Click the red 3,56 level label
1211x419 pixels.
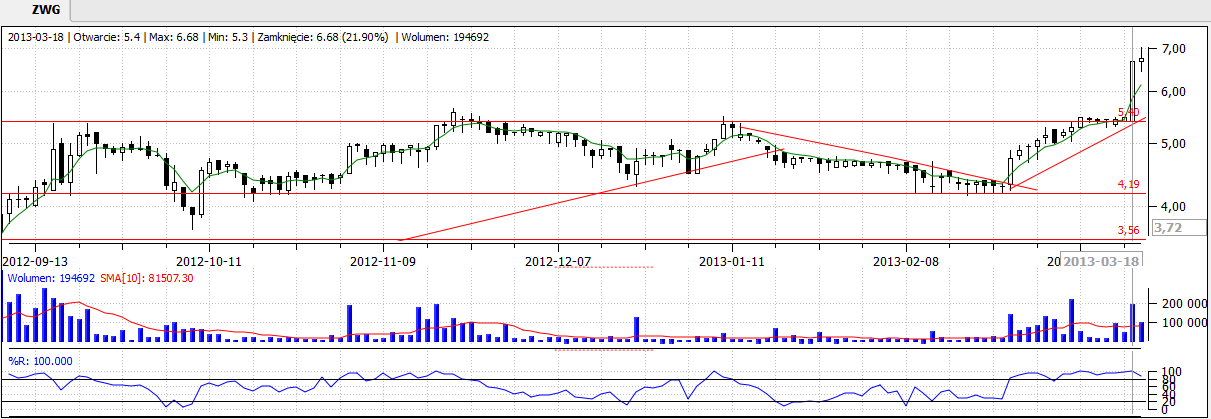pos(1128,229)
